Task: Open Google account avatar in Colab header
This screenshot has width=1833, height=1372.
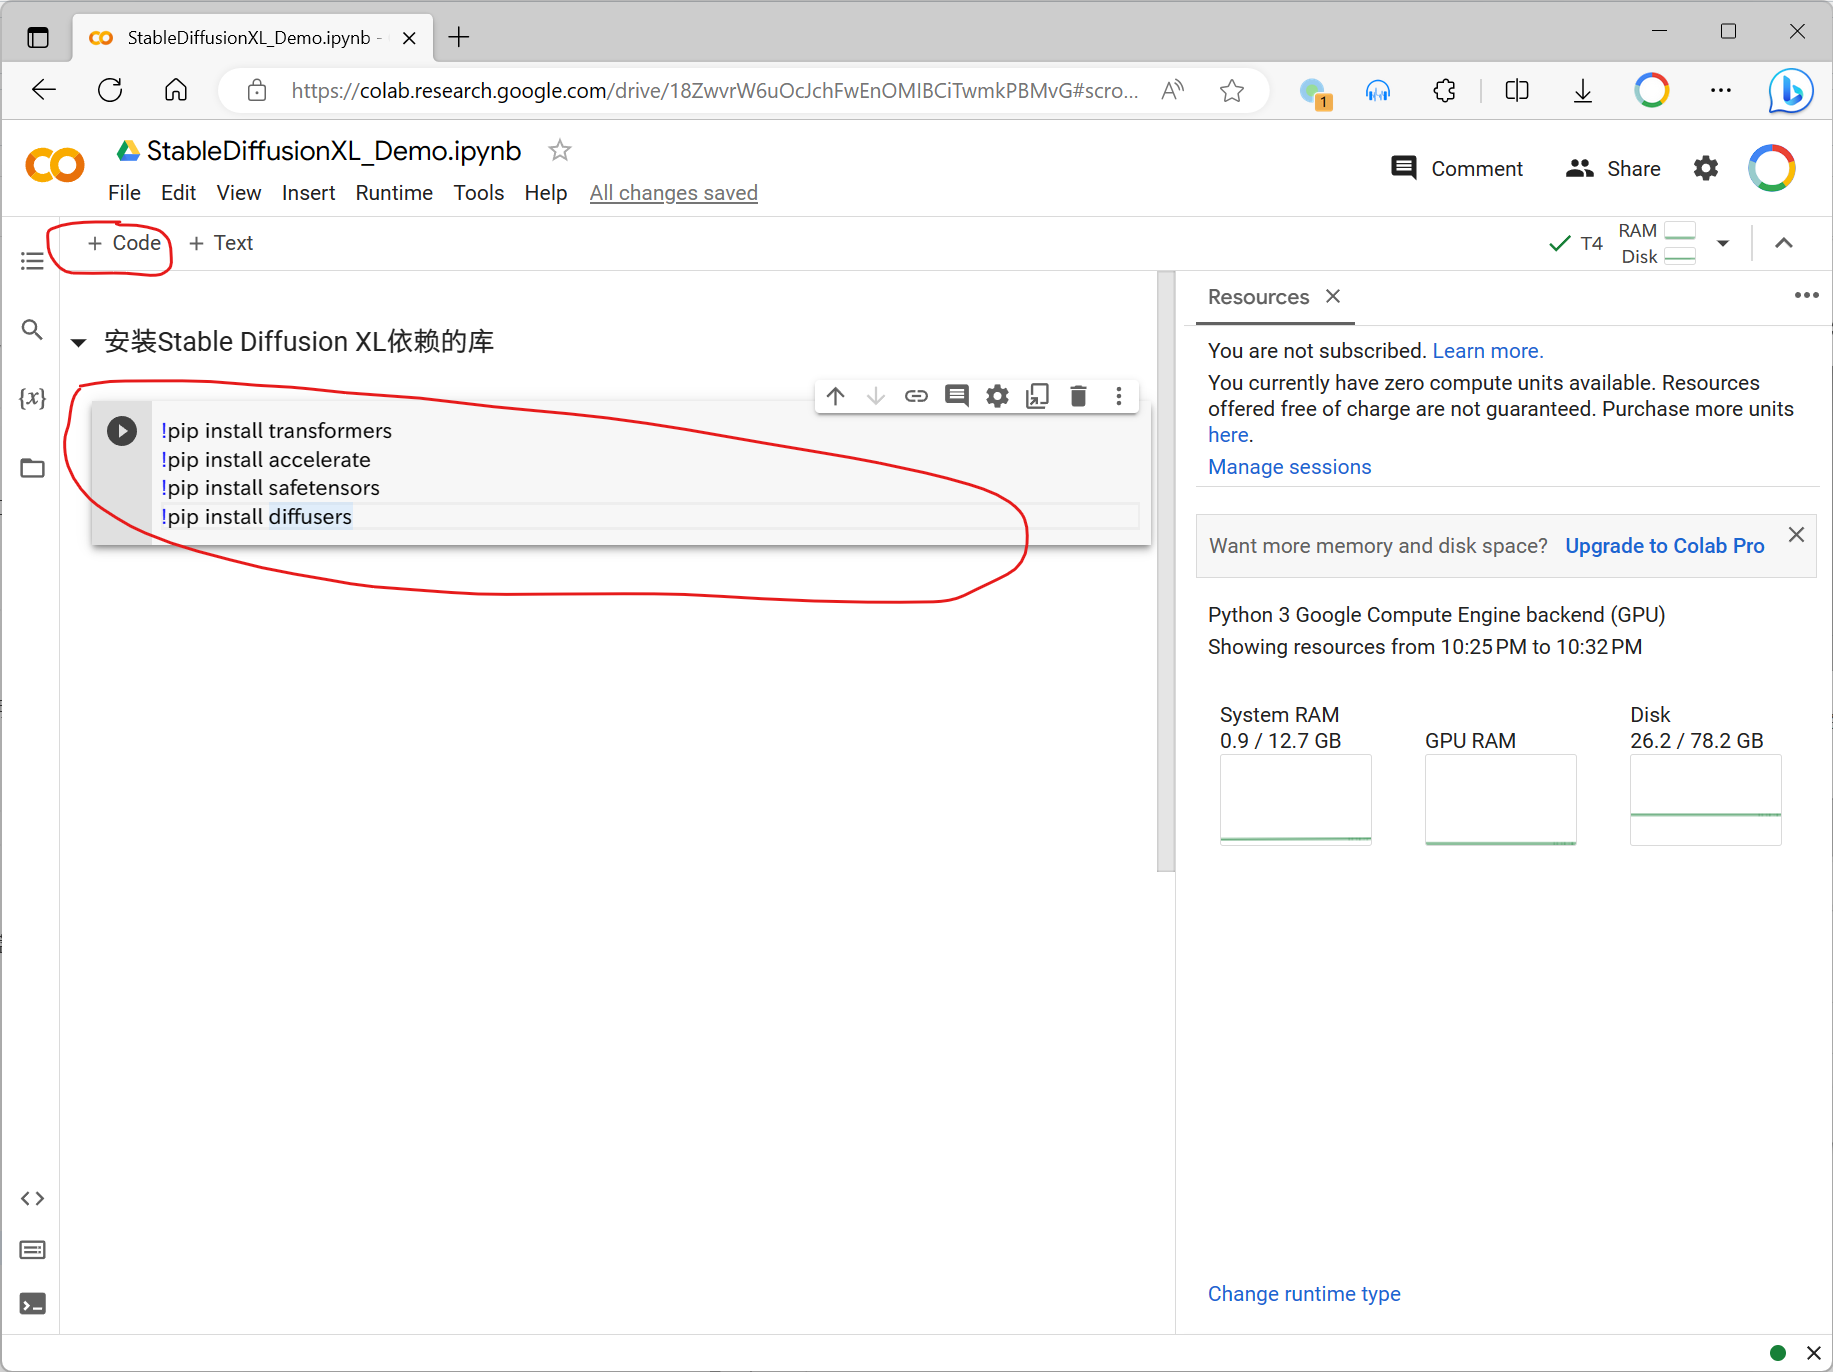Action: coord(1772,168)
